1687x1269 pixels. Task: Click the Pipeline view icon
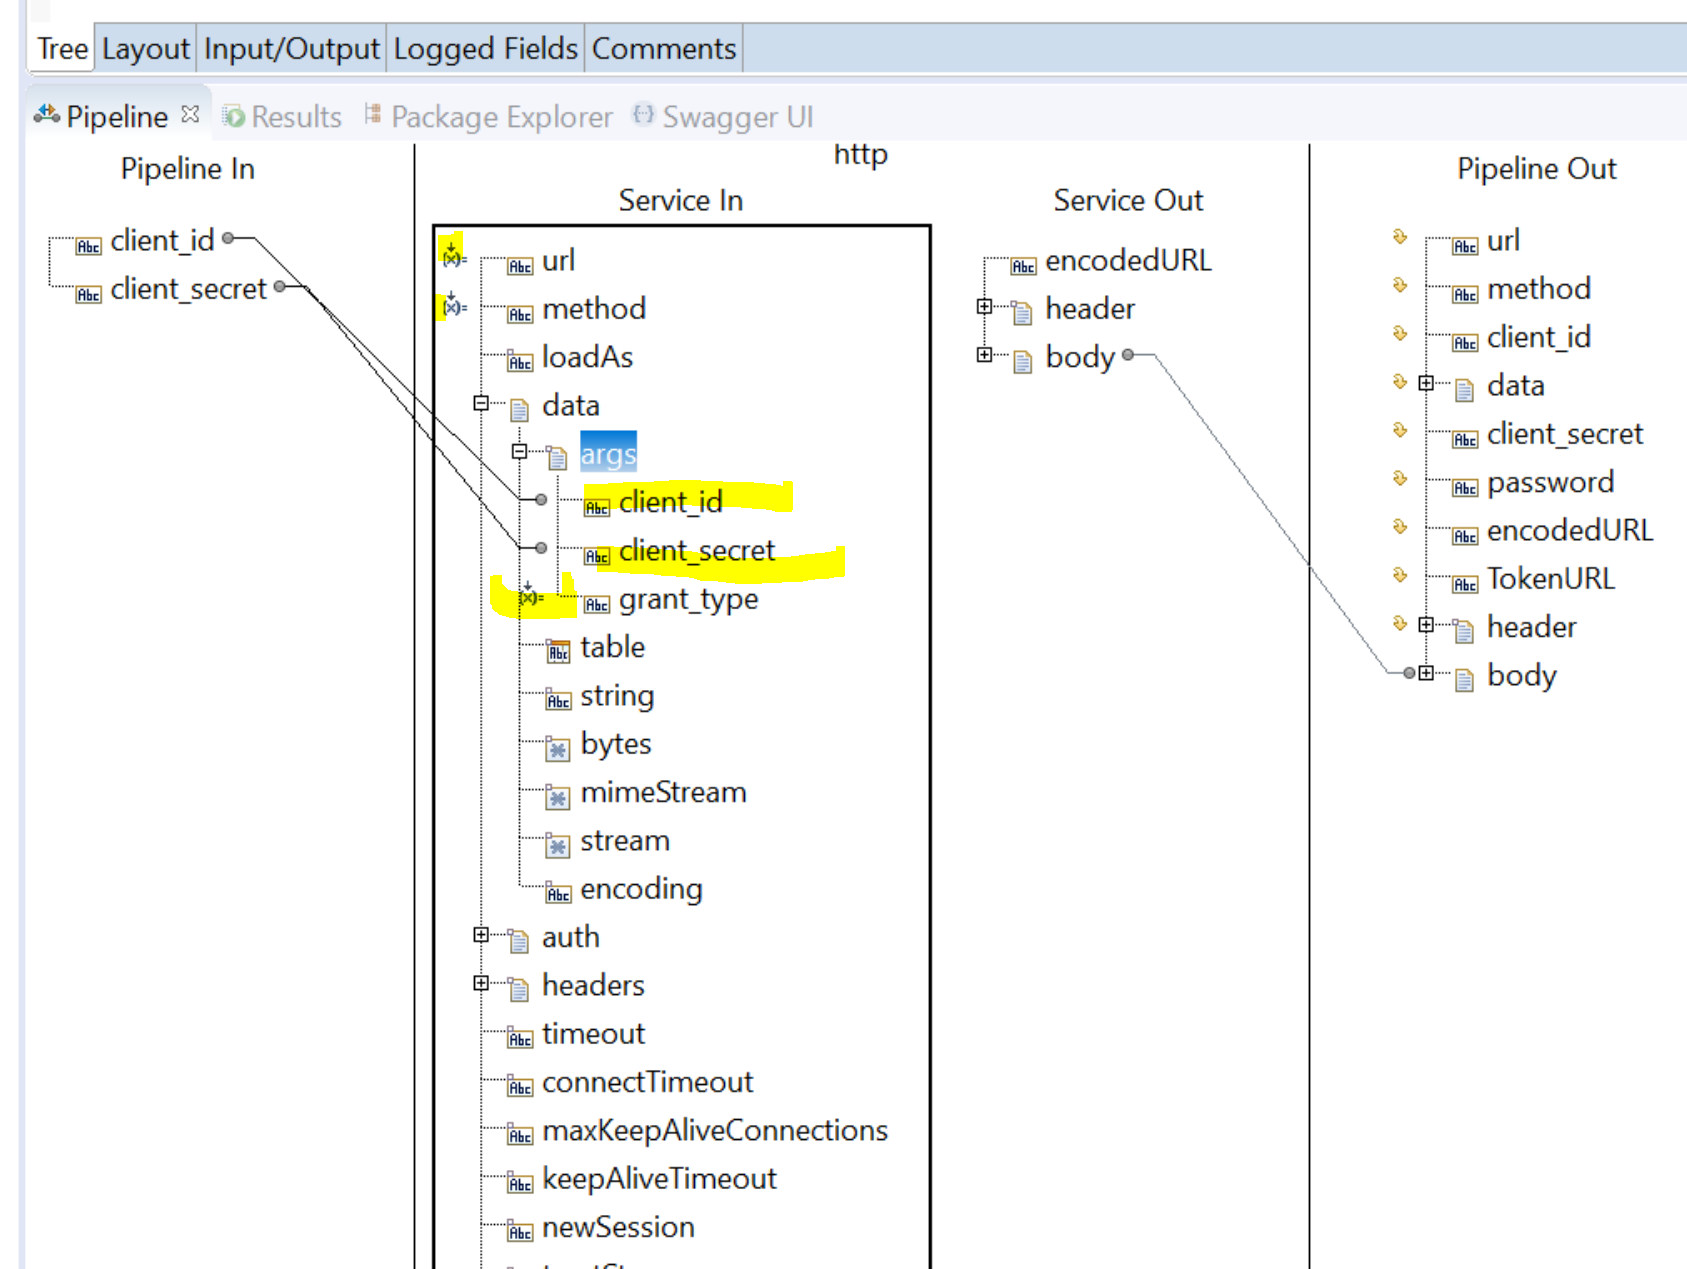[46, 115]
